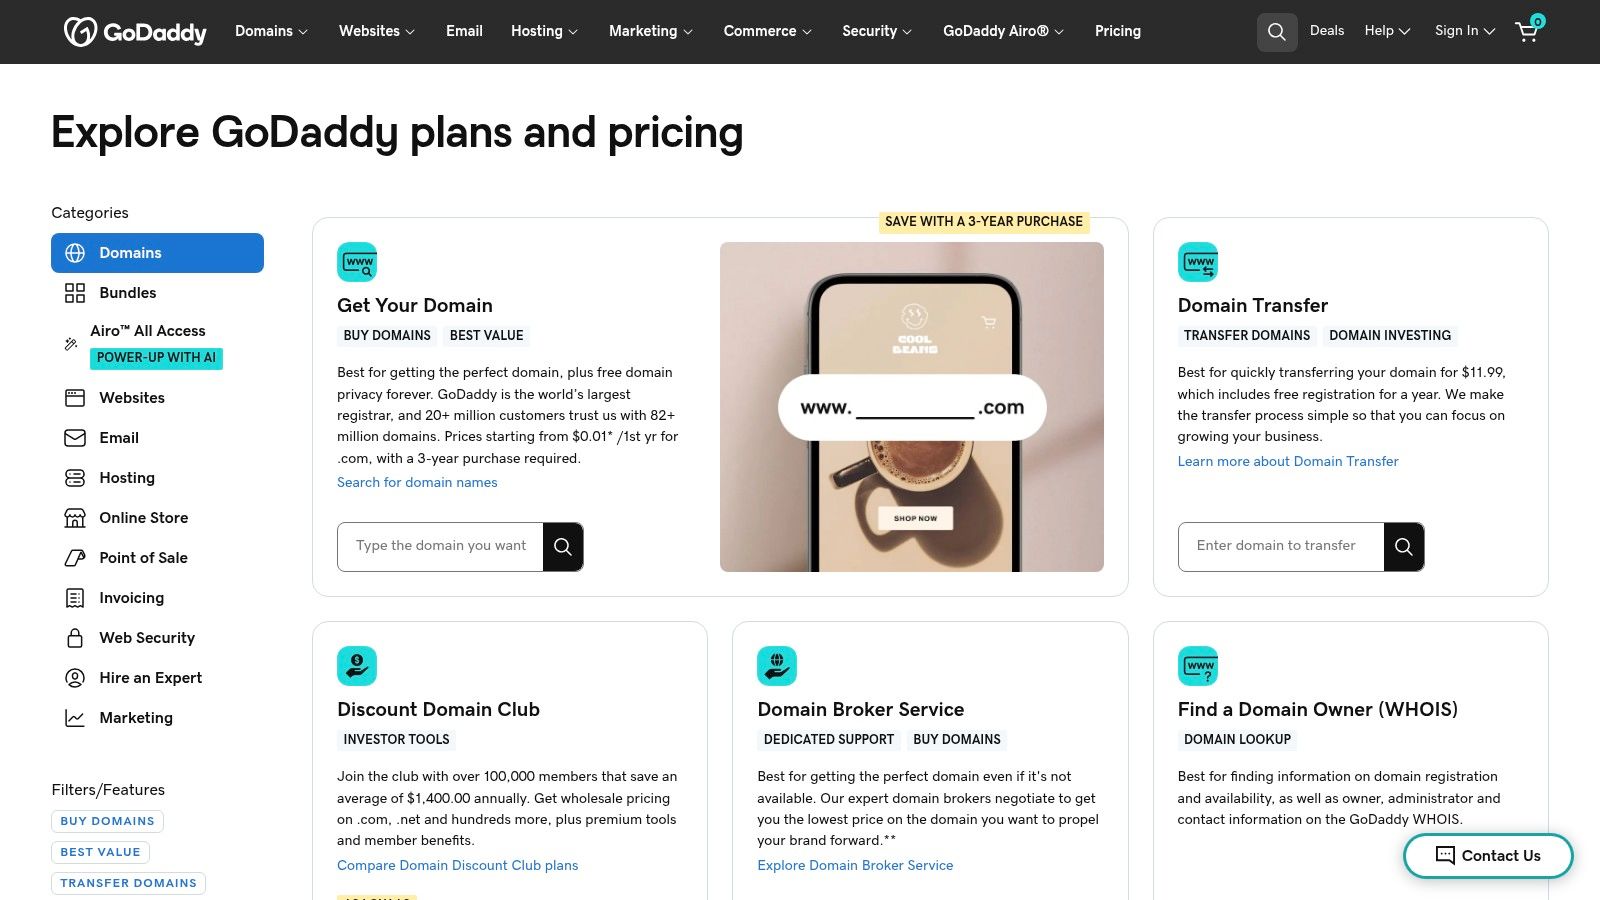The width and height of the screenshot is (1600, 900).
Task: Expand the Hosting navigation dropdown
Action: click(x=544, y=31)
